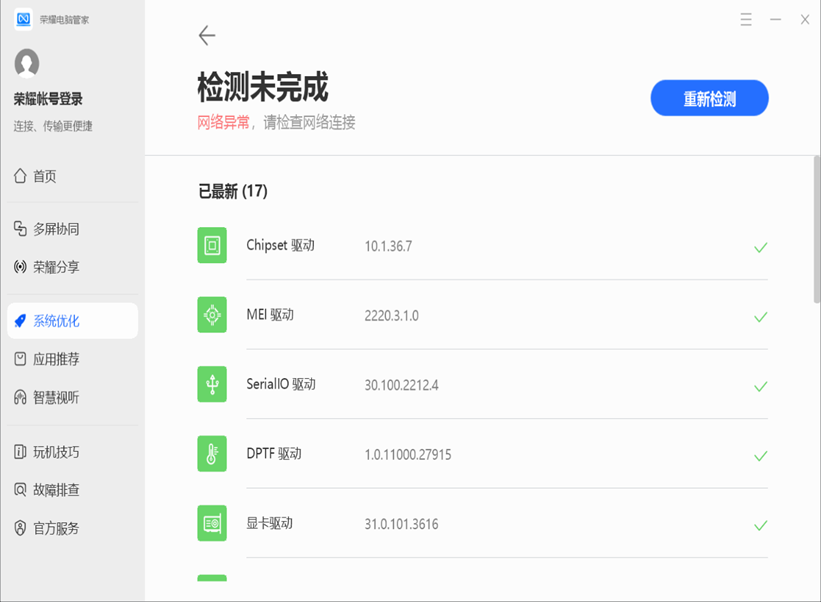Open 应用推荐 sidebar item
The width and height of the screenshot is (821, 602).
[55, 359]
